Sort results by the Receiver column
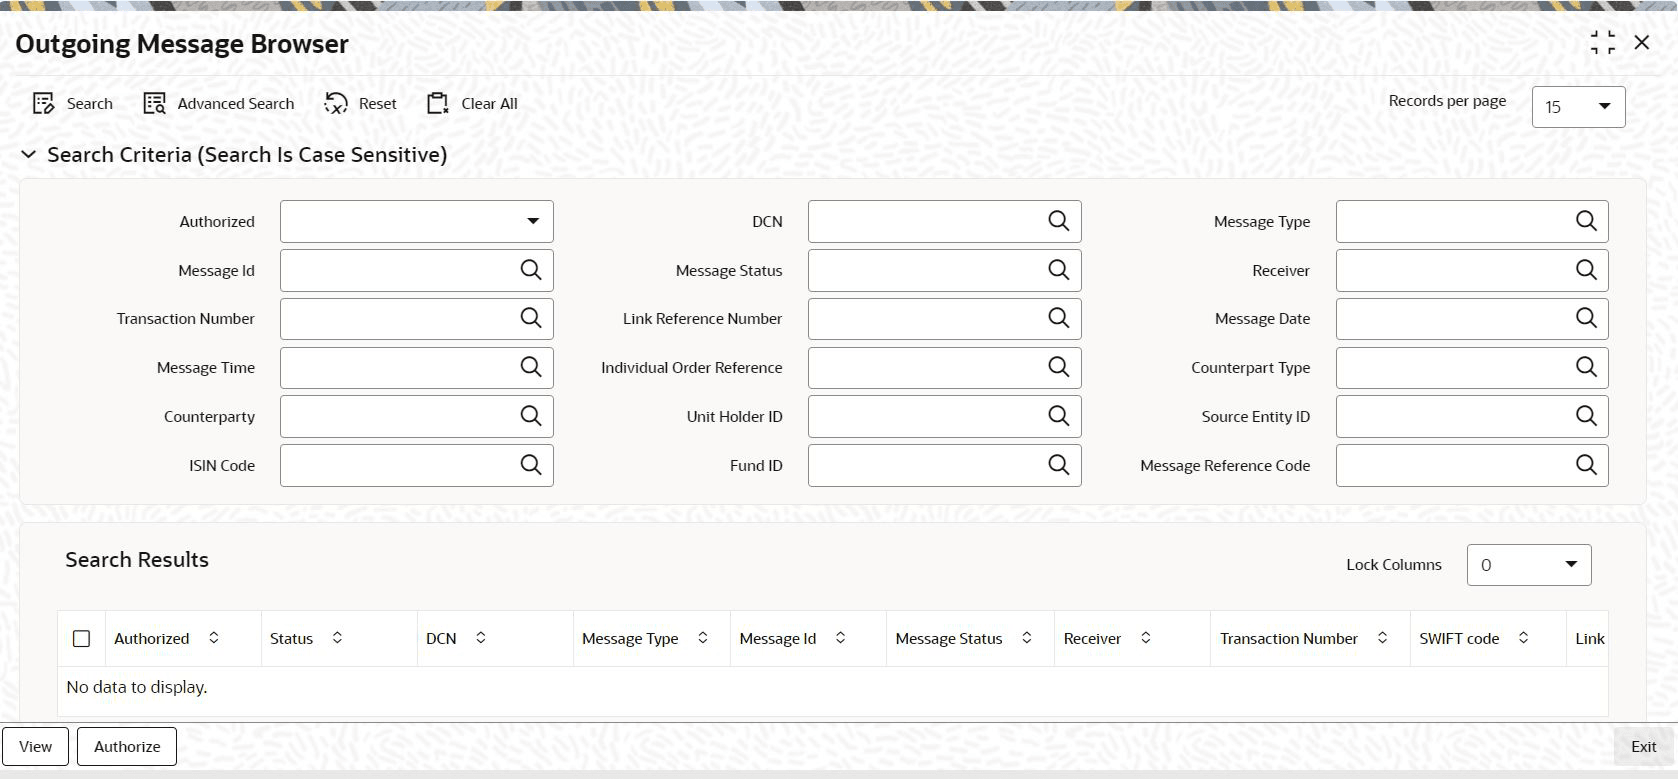Image resolution: width=1678 pixels, height=779 pixels. point(1146,638)
